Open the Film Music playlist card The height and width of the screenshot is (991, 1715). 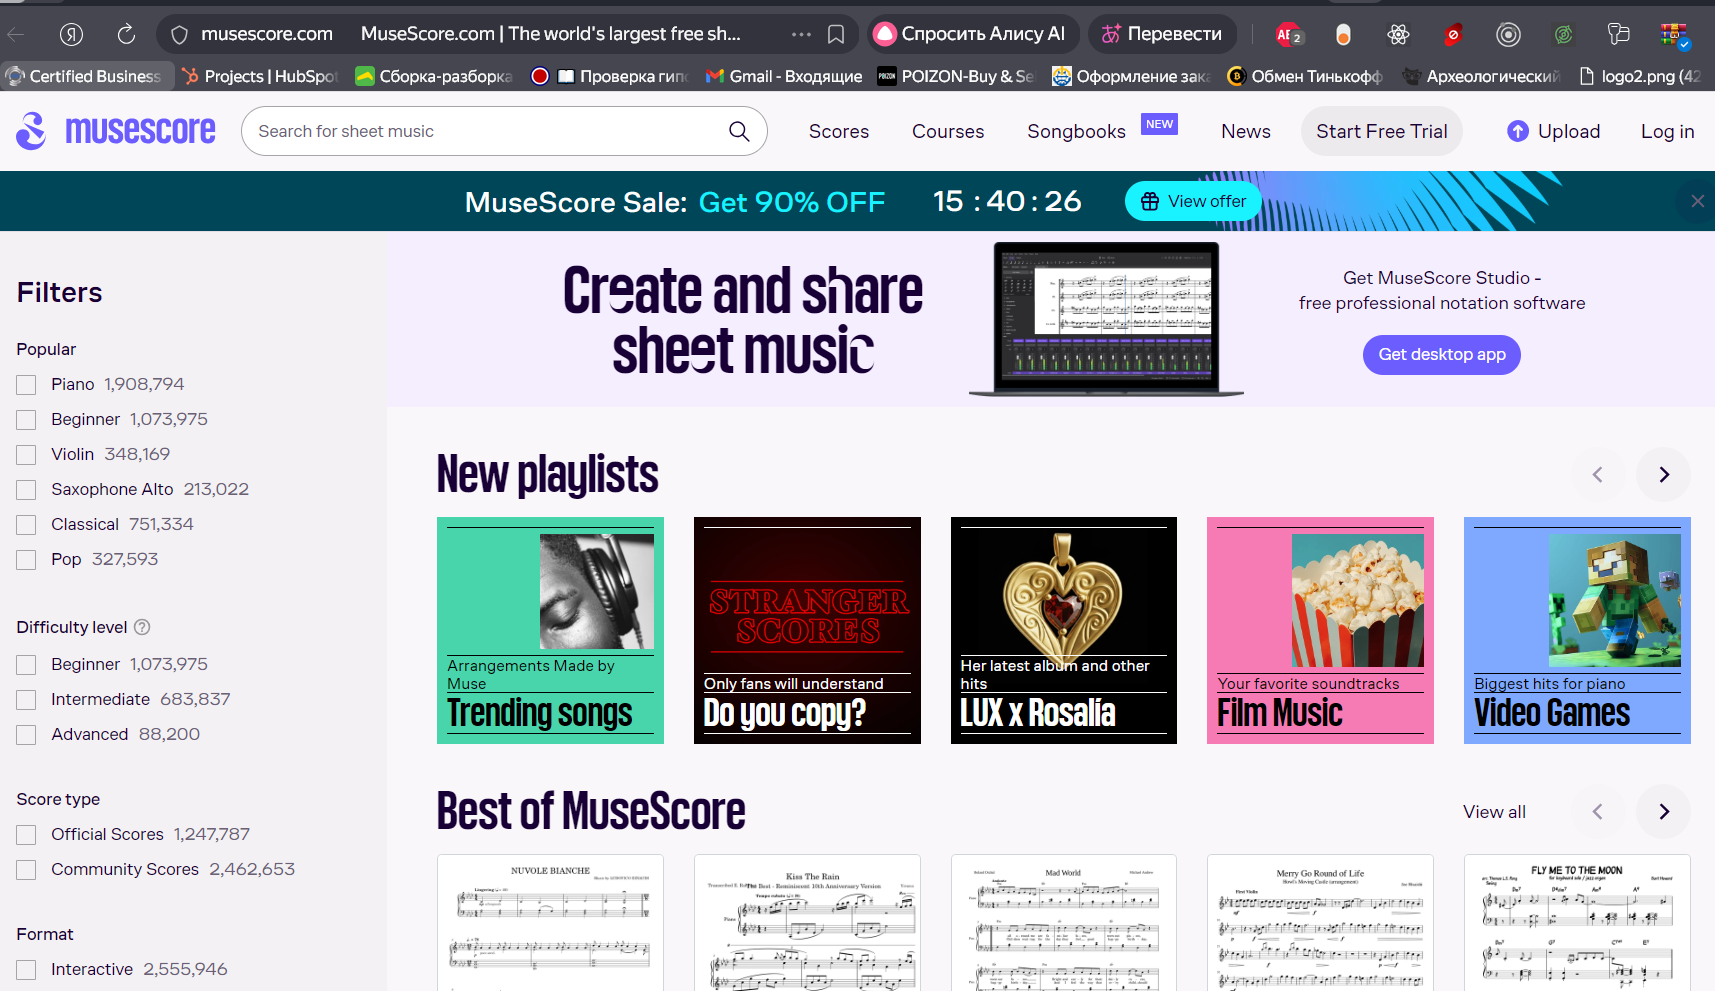point(1320,630)
